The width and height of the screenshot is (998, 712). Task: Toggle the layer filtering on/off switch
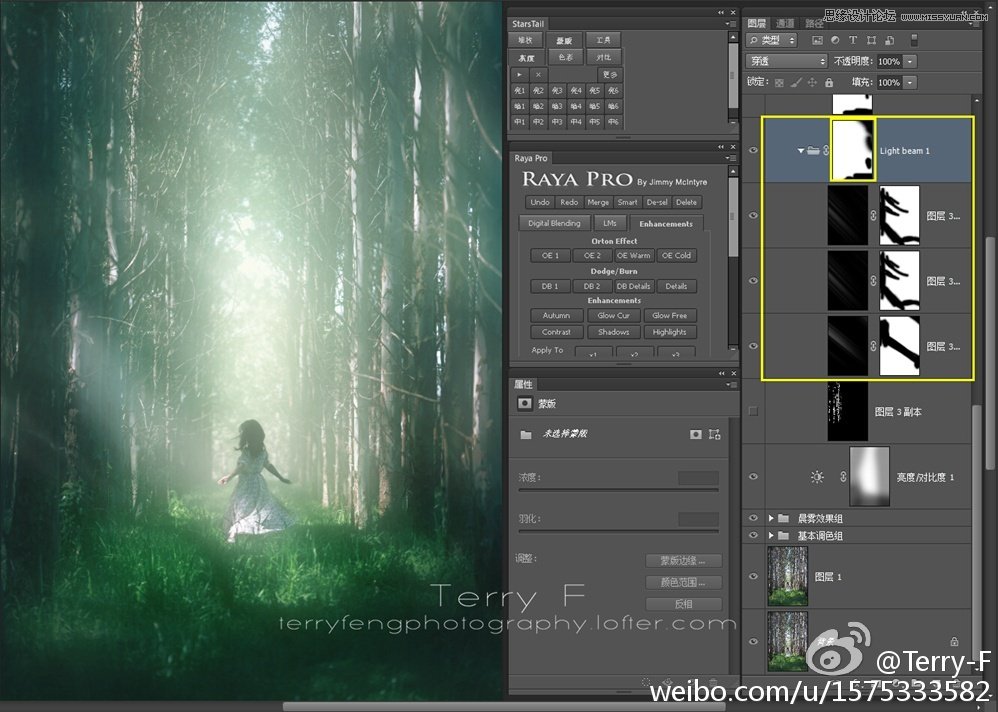[x=914, y=40]
